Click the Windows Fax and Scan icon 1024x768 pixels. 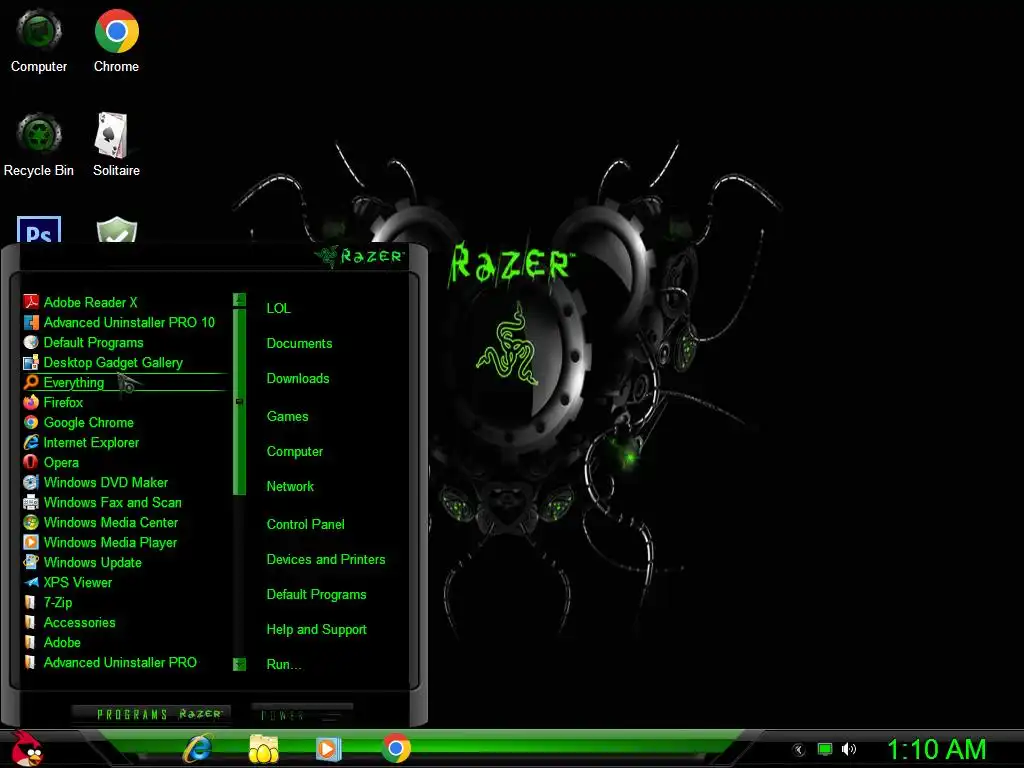[x=31, y=502]
